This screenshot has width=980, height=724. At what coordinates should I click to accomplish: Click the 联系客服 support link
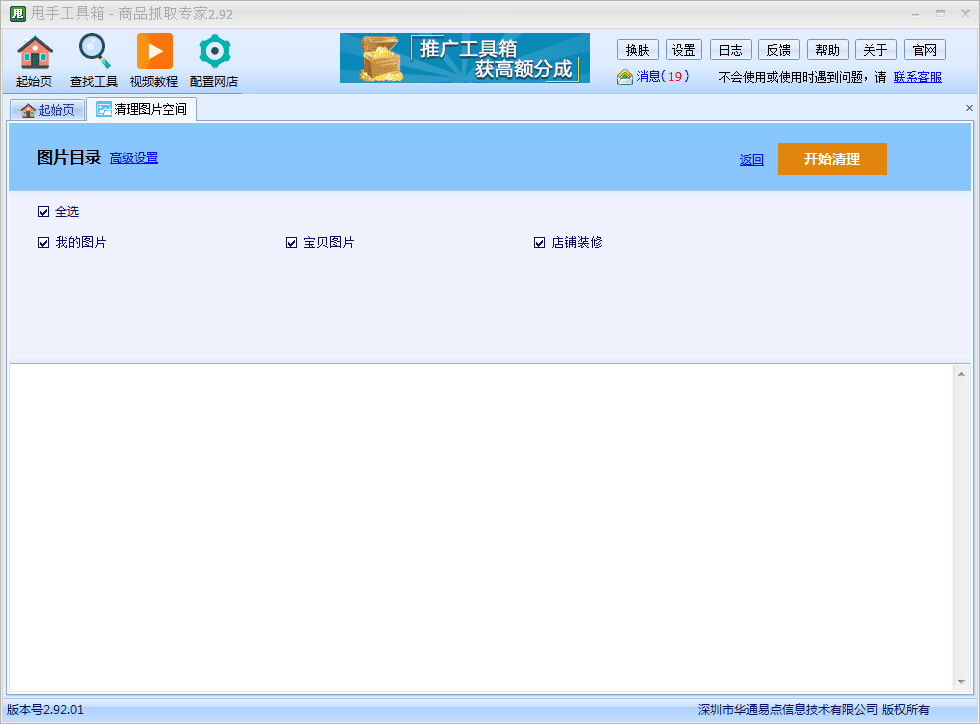click(x=918, y=77)
